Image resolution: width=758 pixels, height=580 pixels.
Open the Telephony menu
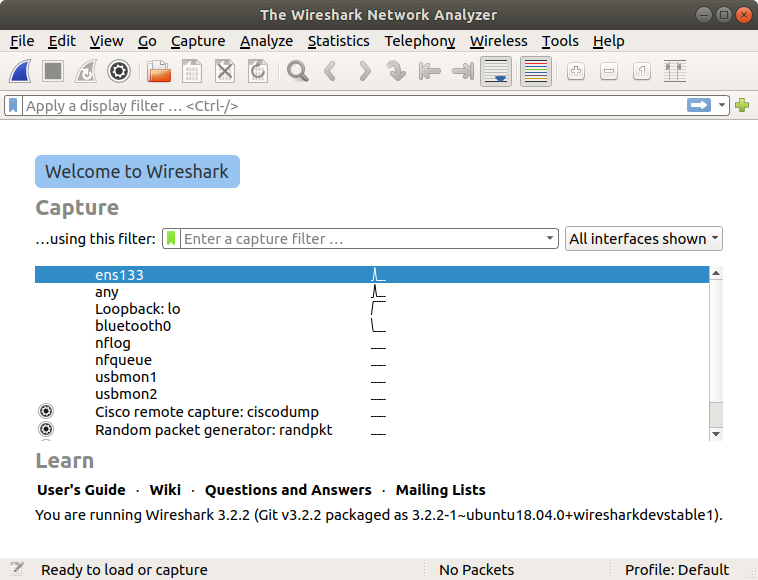click(x=420, y=41)
